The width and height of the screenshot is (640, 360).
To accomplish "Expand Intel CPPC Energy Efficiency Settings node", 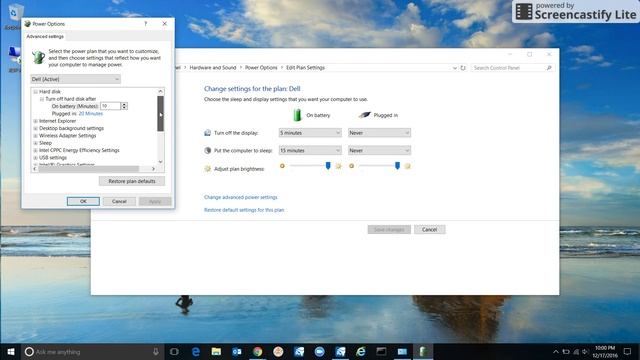I will click(36, 151).
